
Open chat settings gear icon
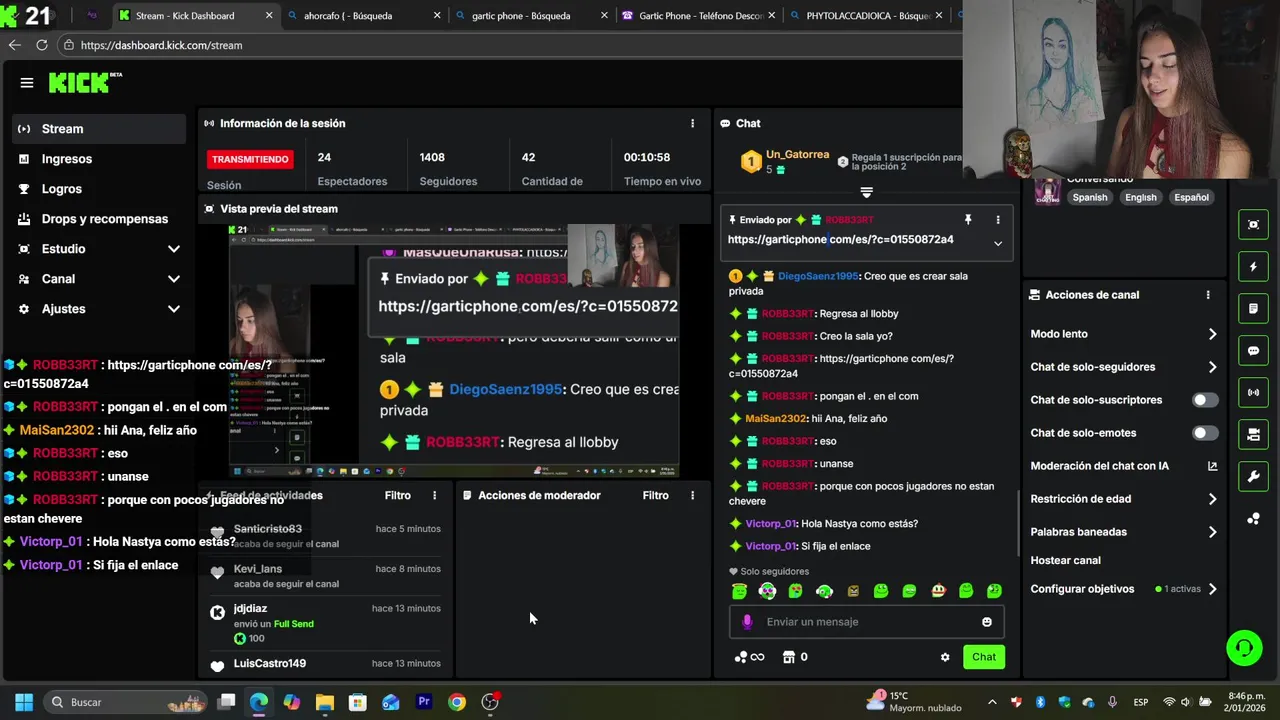click(945, 657)
